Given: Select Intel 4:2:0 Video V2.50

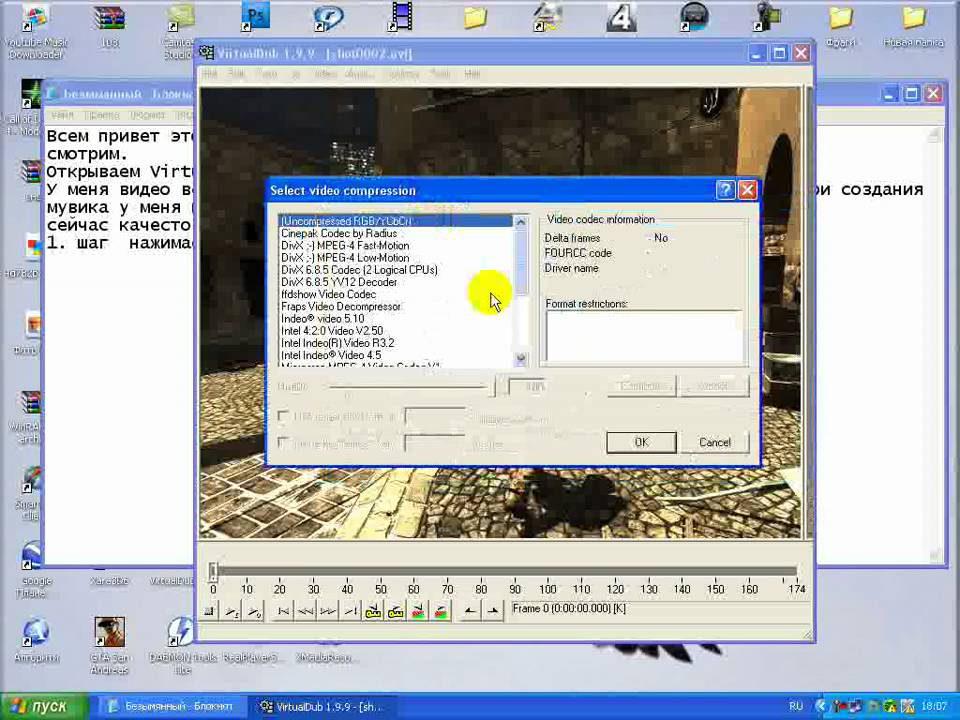Looking at the screenshot, I should [396, 331].
